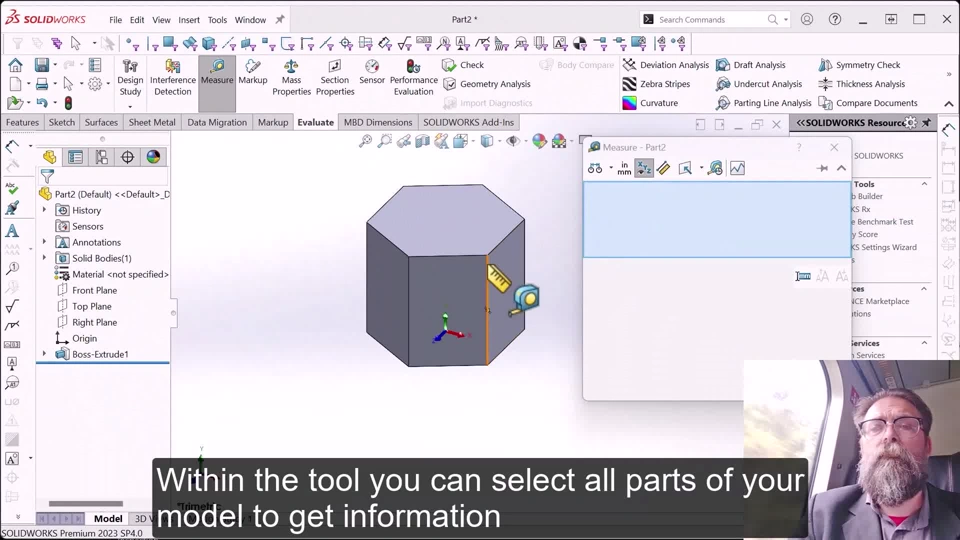
Task: Switch to the Sketch tab
Action: [62, 122]
